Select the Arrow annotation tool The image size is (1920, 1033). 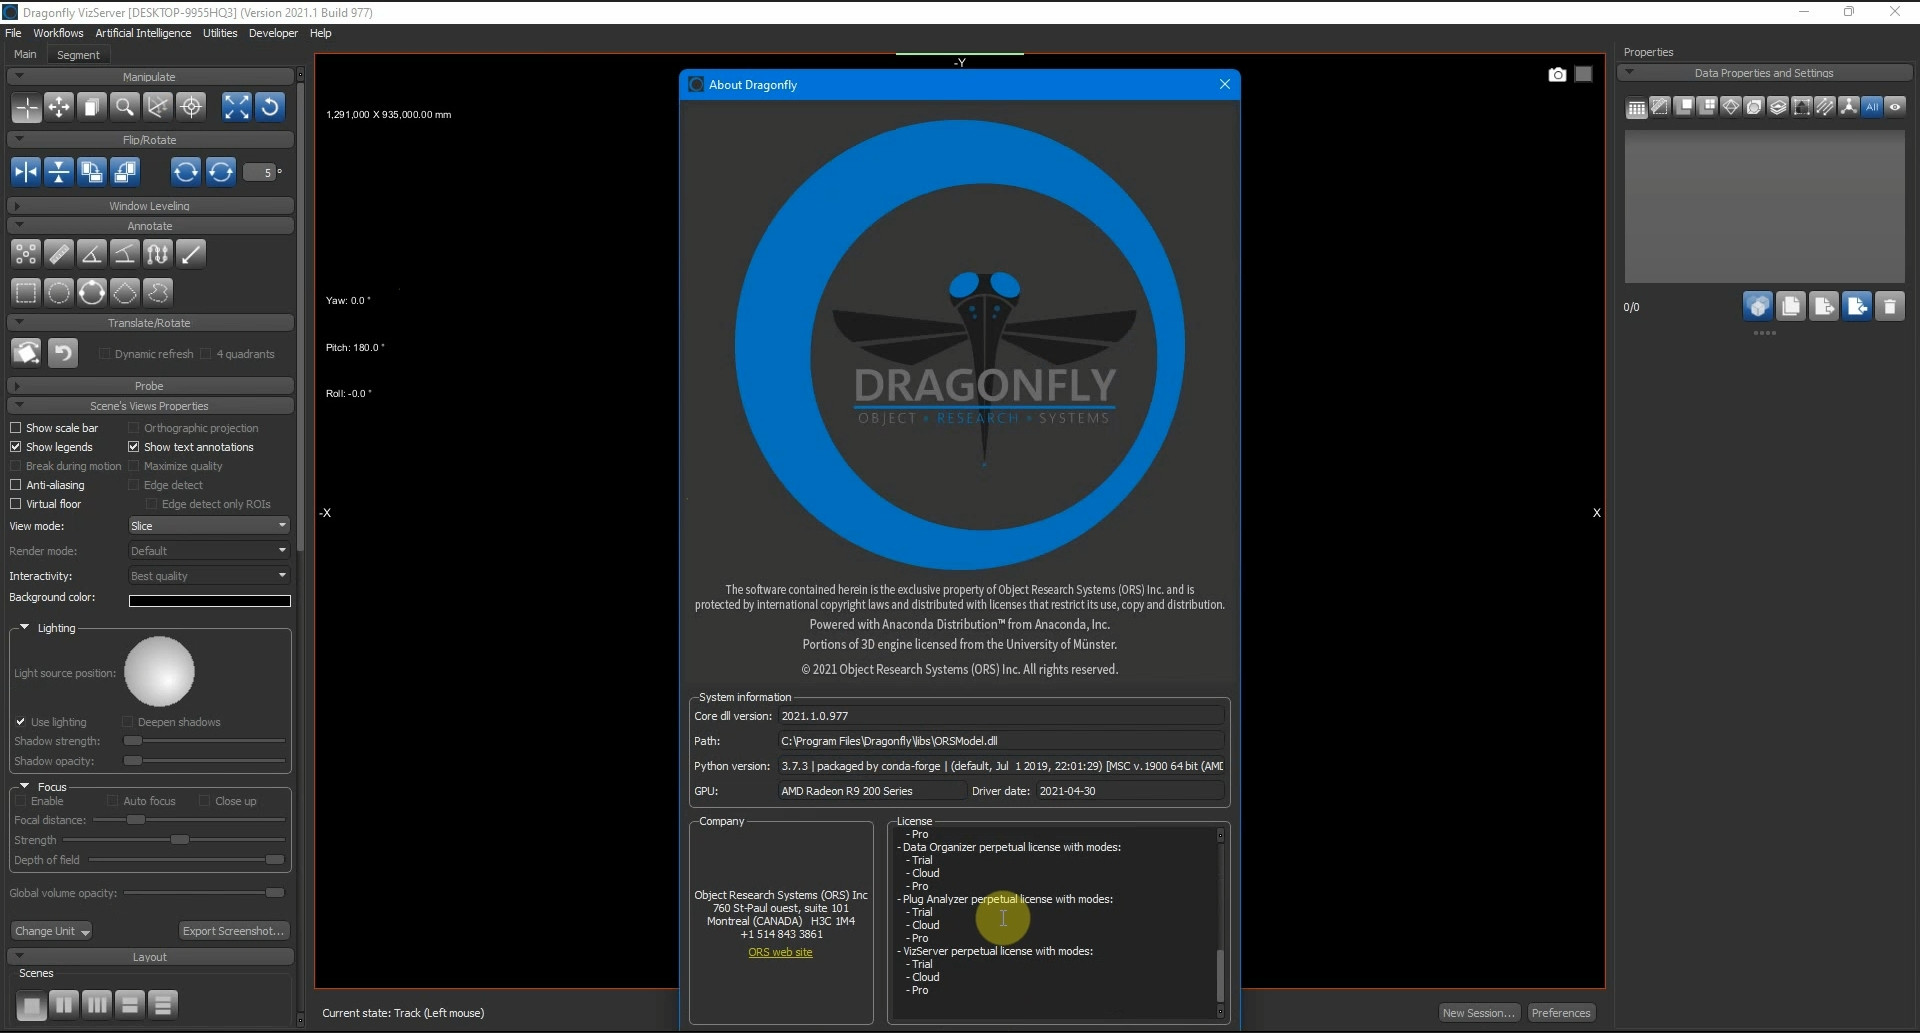point(191,254)
